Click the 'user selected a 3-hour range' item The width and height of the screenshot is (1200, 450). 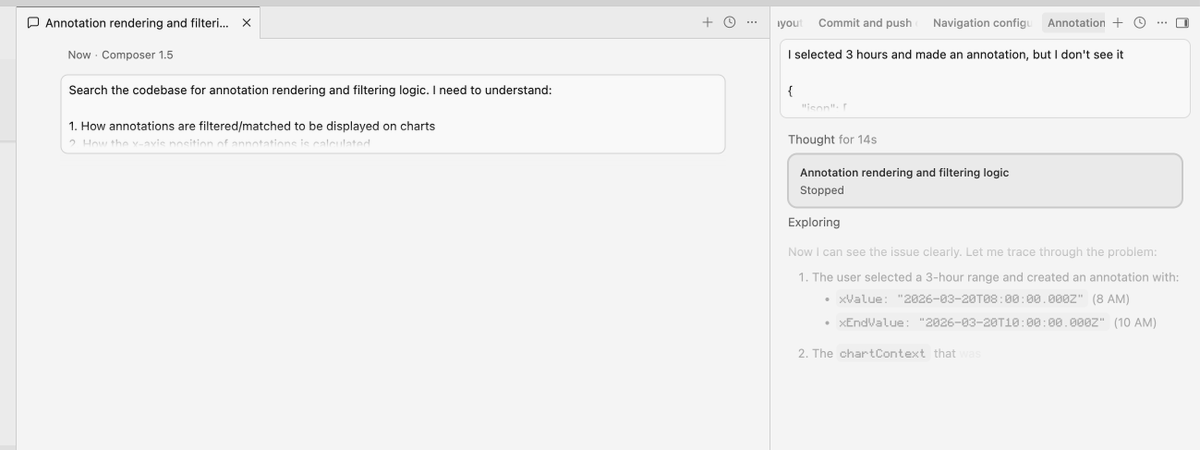click(995, 277)
